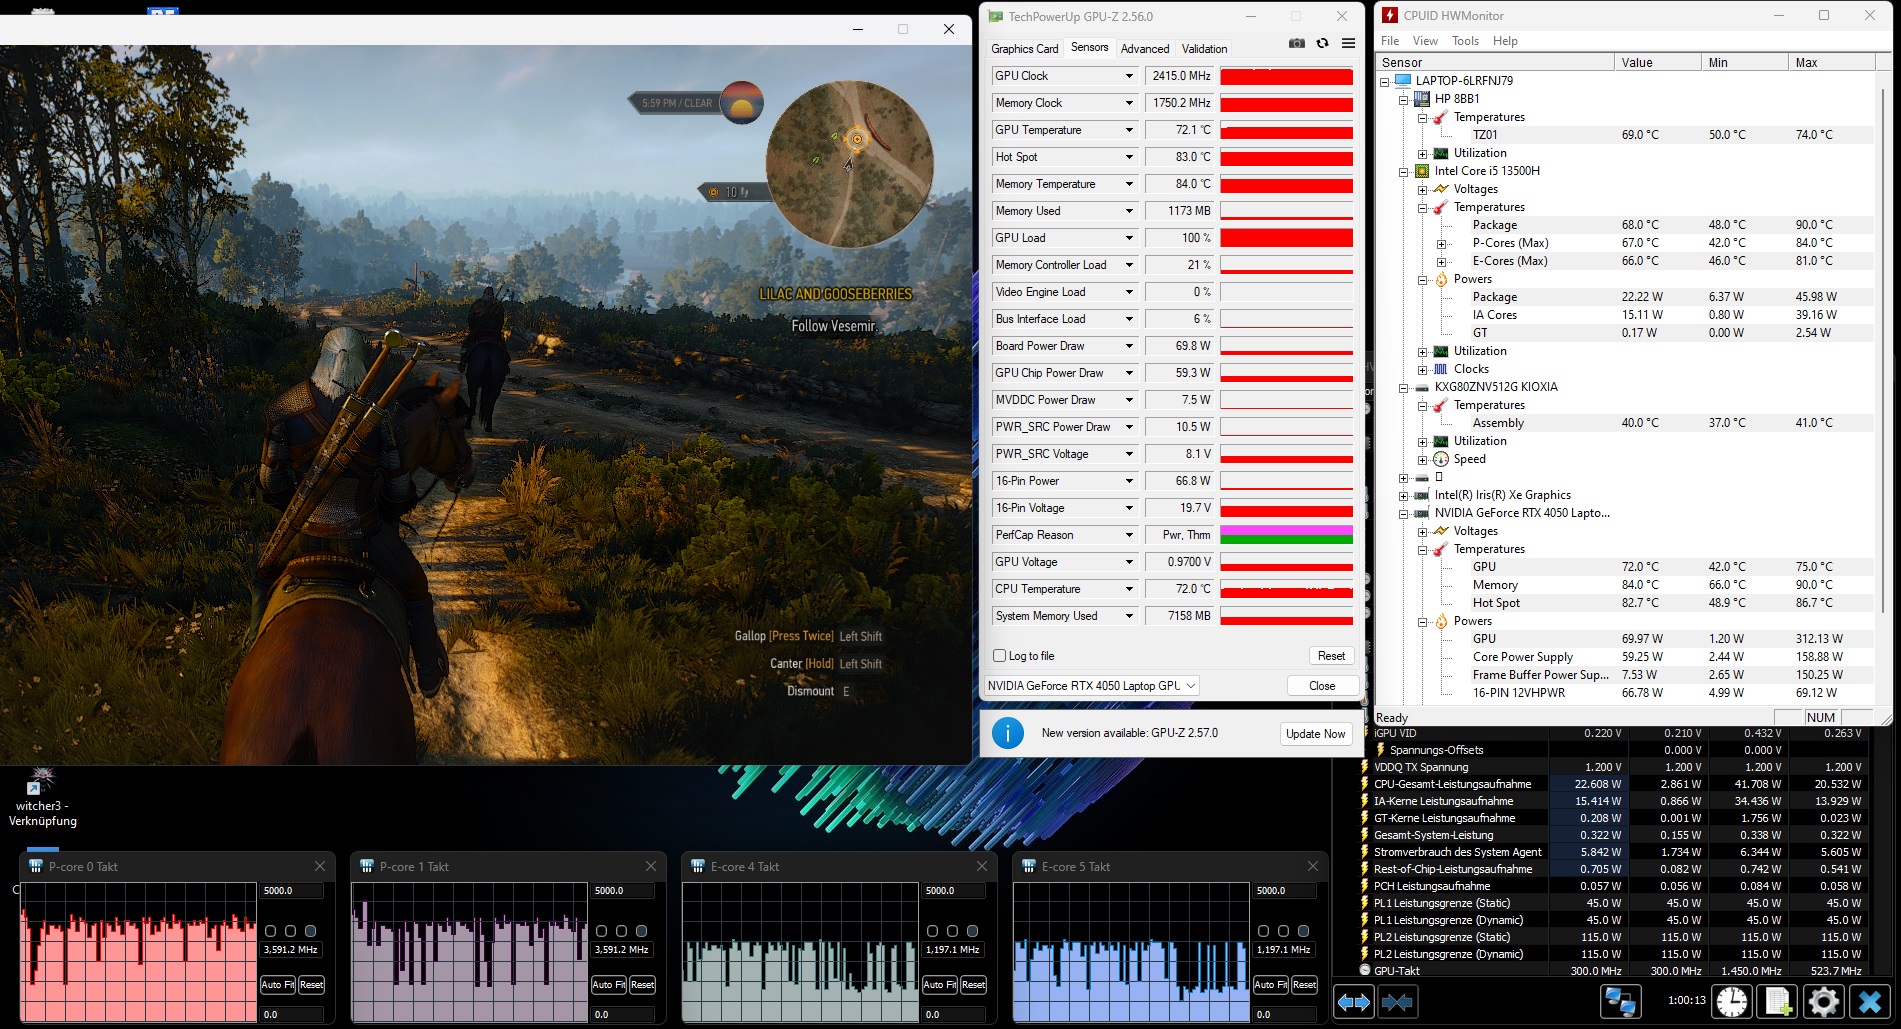
Task: Click the info icon in the update notice
Action: click(x=1007, y=733)
